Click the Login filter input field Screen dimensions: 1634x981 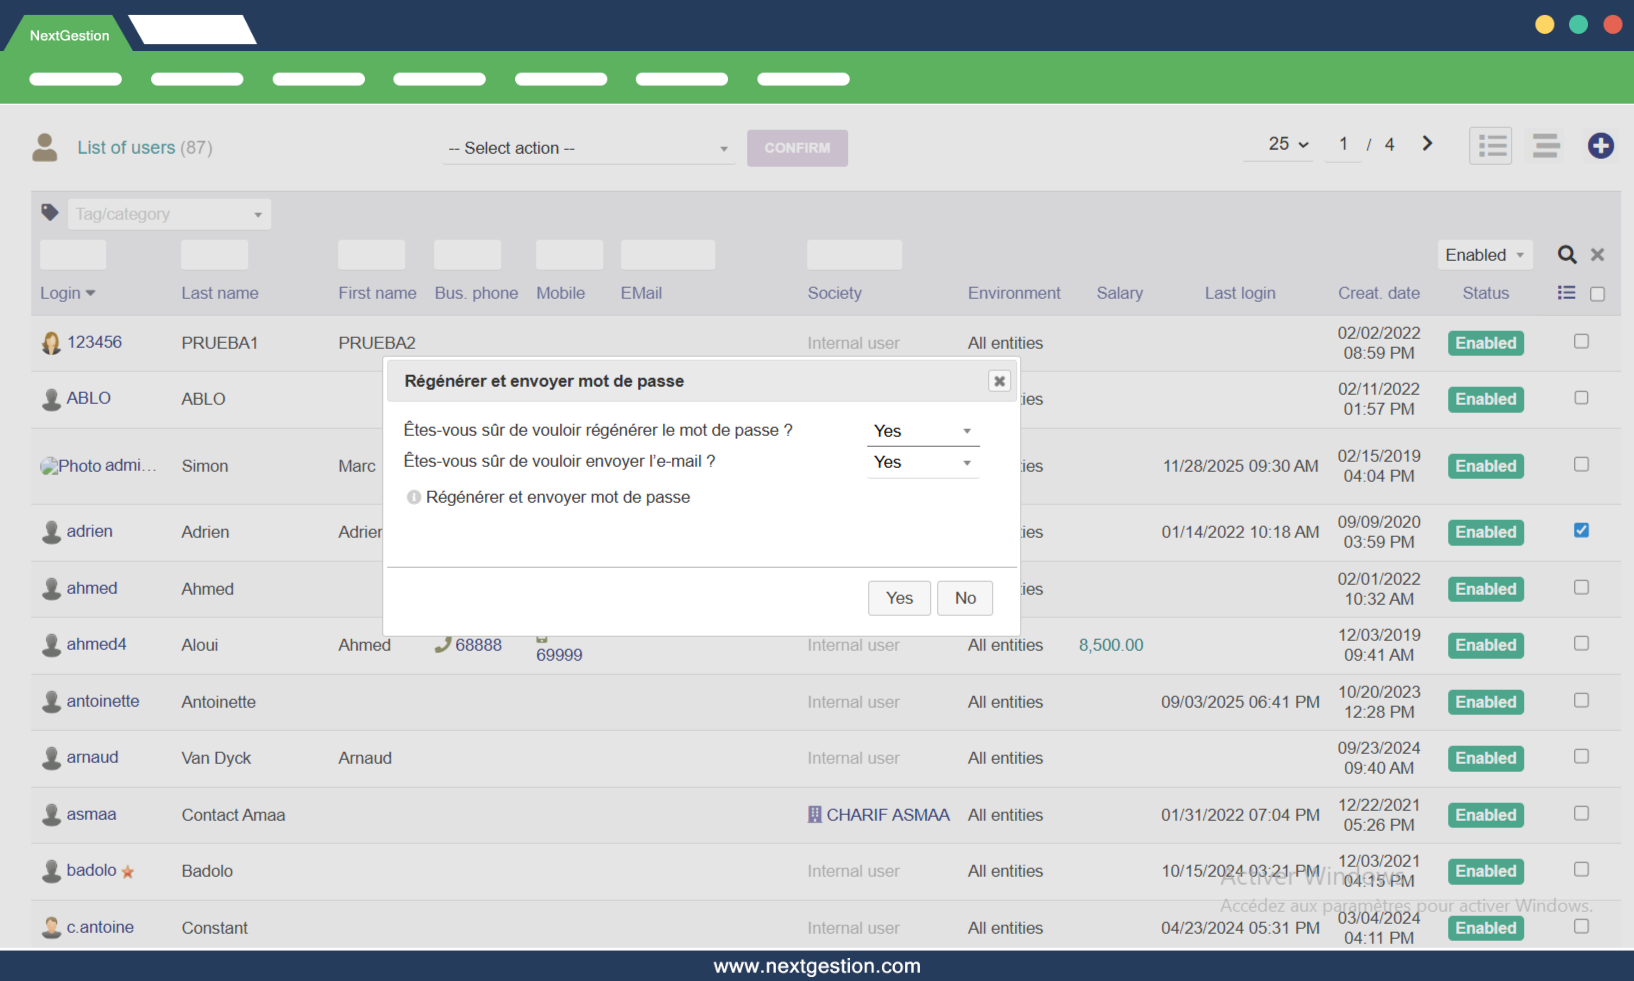point(73,255)
